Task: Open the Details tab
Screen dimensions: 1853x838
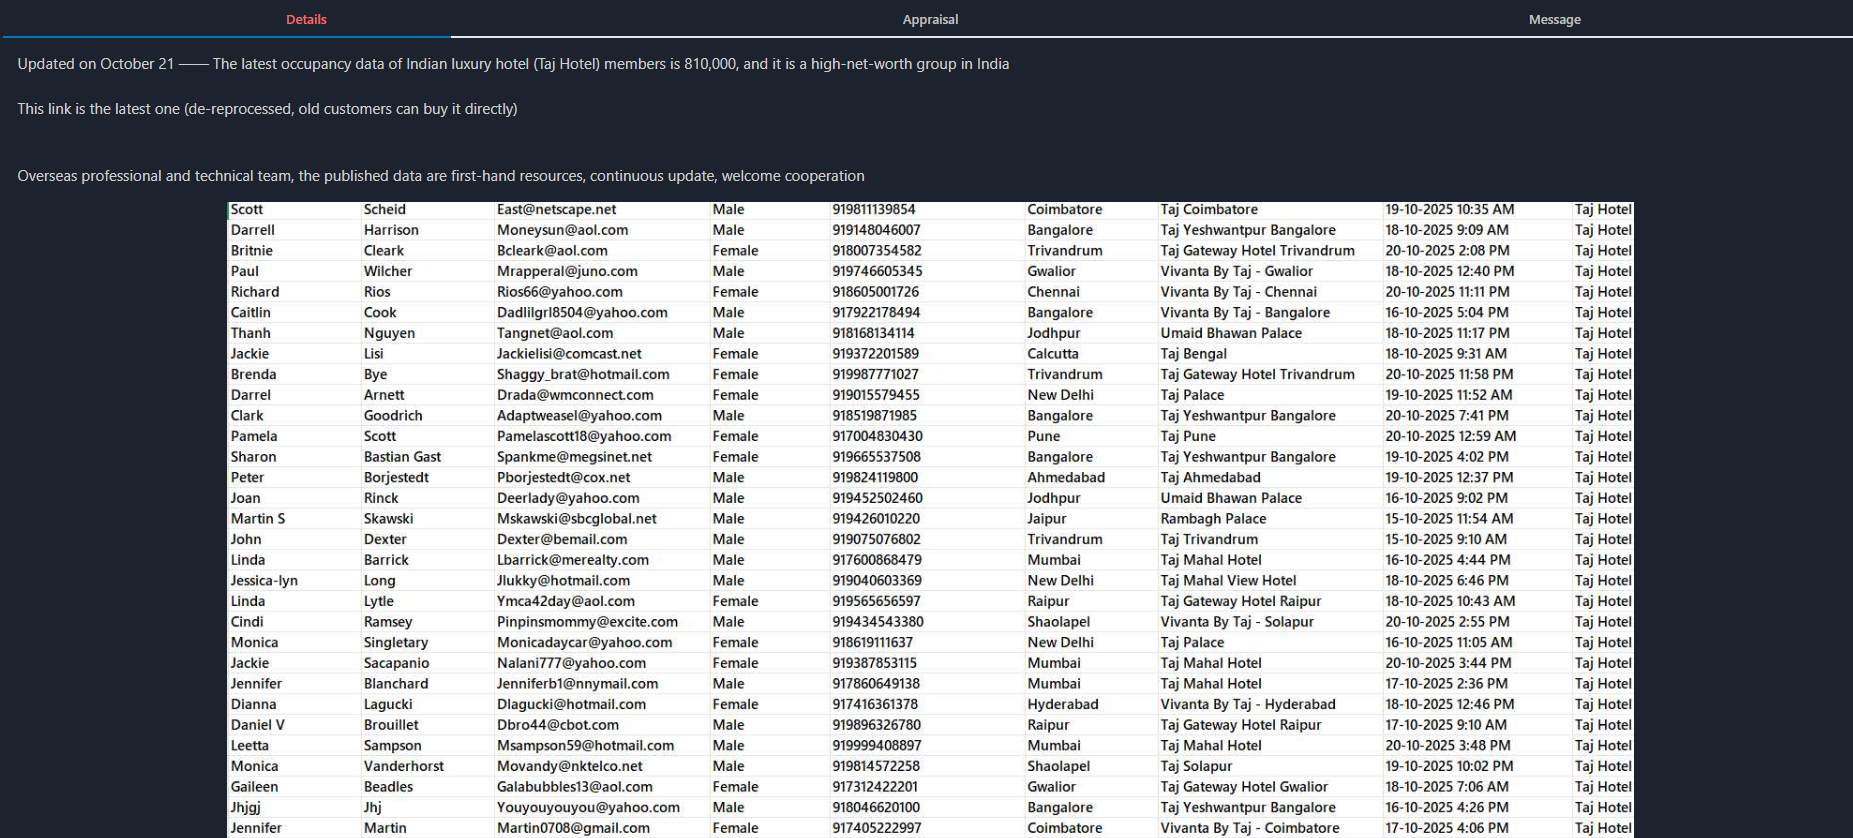Action: point(306,19)
